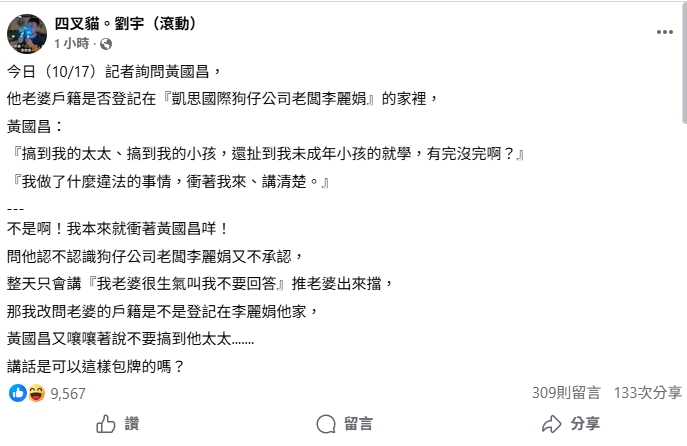Viewport: 687px width, 446px height.
Task: Click the blue thumbs-up reaction icon
Action: [17, 393]
